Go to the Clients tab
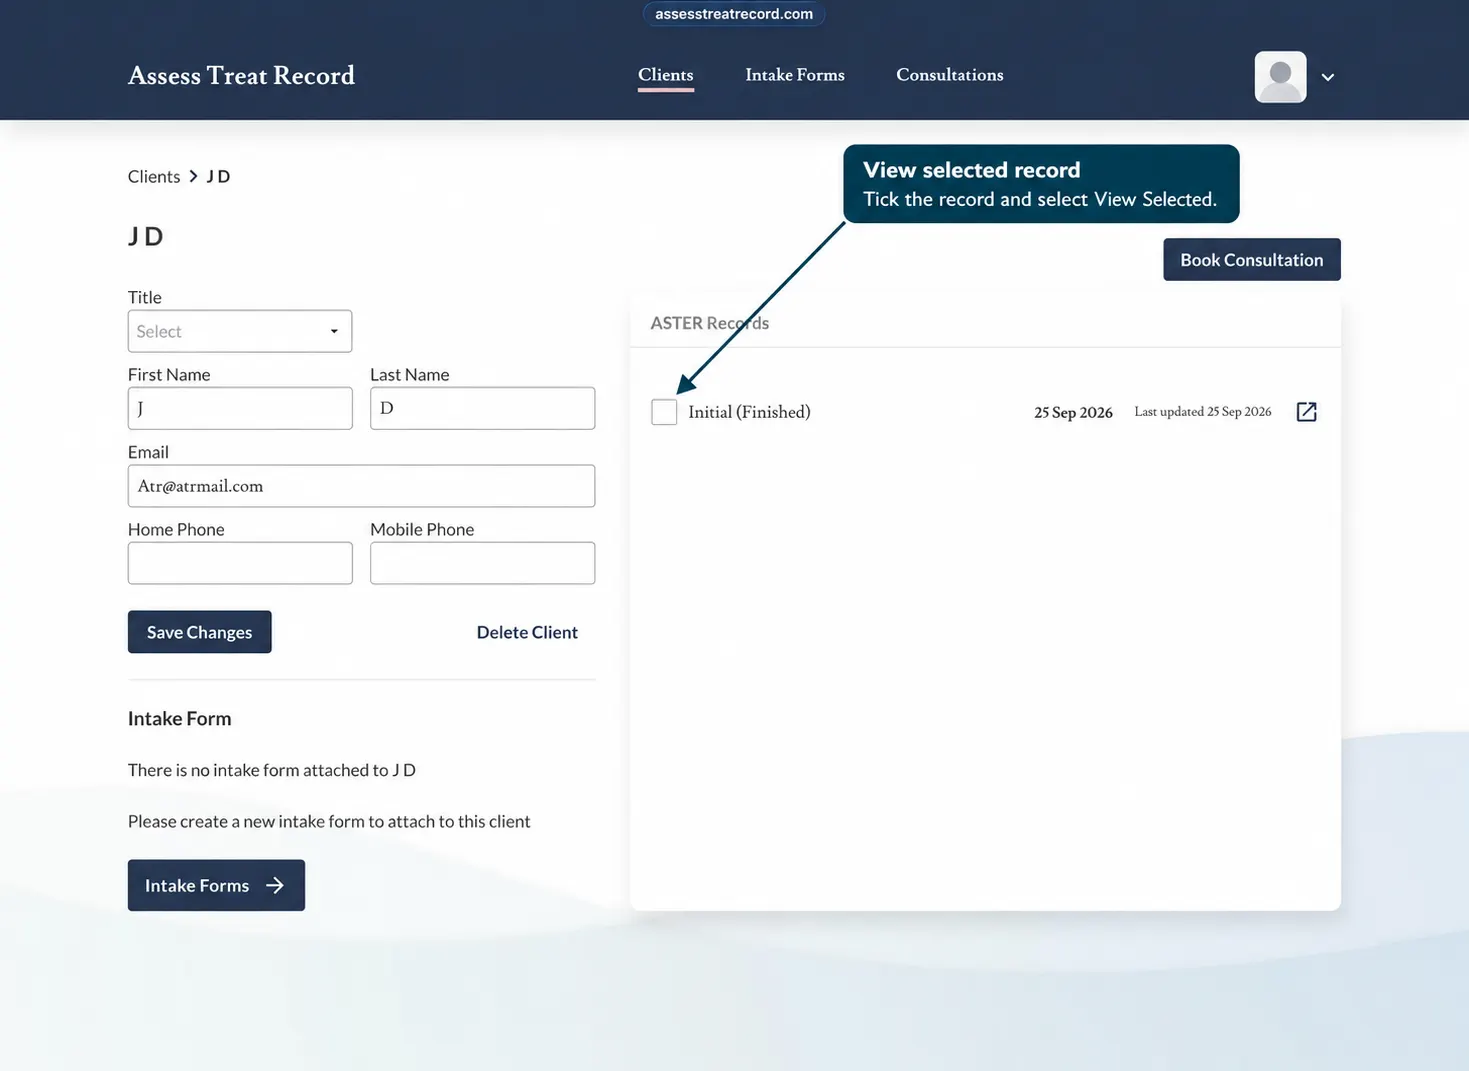Image resolution: width=1469 pixels, height=1071 pixels. click(666, 75)
